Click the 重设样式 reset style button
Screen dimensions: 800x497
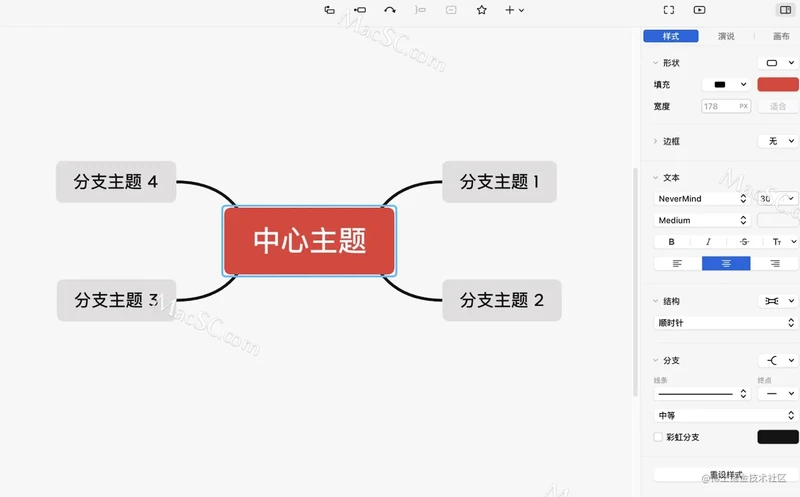click(726, 475)
